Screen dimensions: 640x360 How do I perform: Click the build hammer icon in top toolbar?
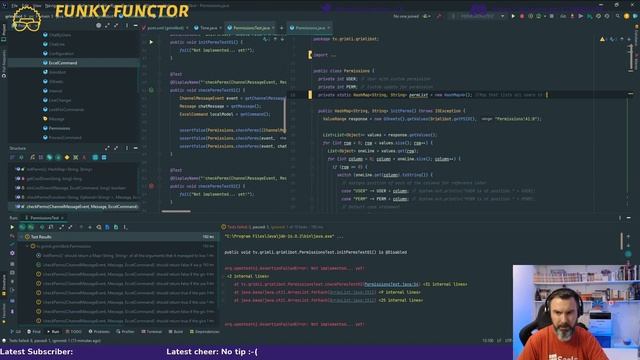[x=439, y=16]
